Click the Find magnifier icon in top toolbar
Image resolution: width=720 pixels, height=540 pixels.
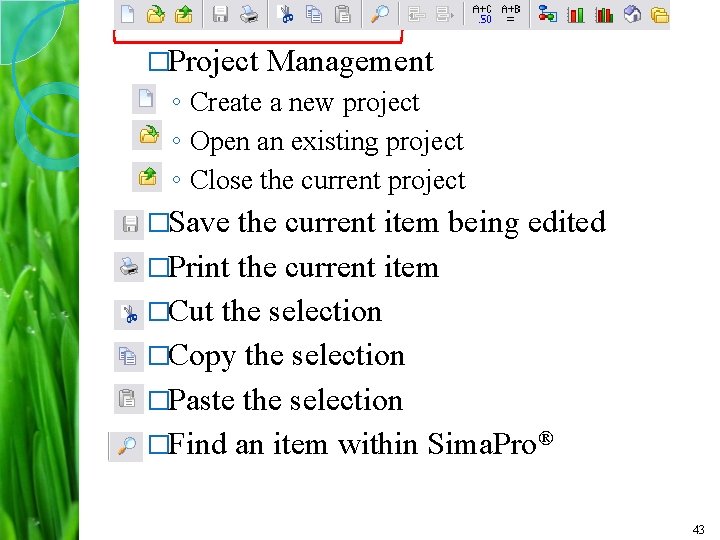point(380,14)
